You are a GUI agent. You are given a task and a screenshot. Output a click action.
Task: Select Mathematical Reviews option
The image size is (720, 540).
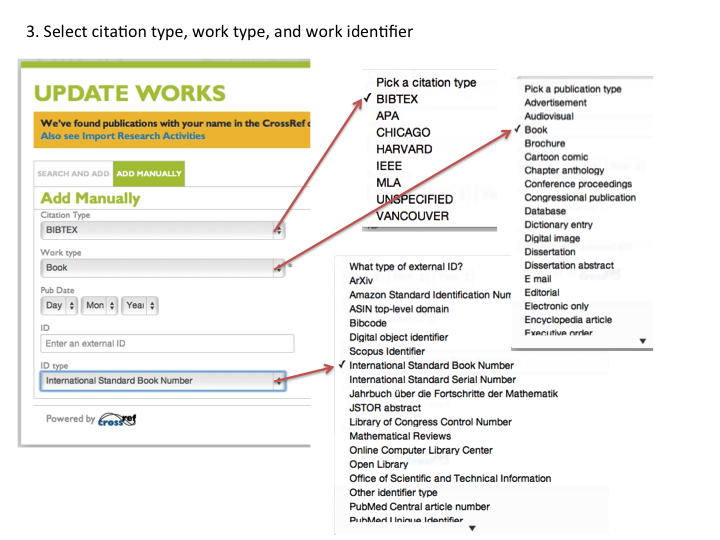pos(400,436)
